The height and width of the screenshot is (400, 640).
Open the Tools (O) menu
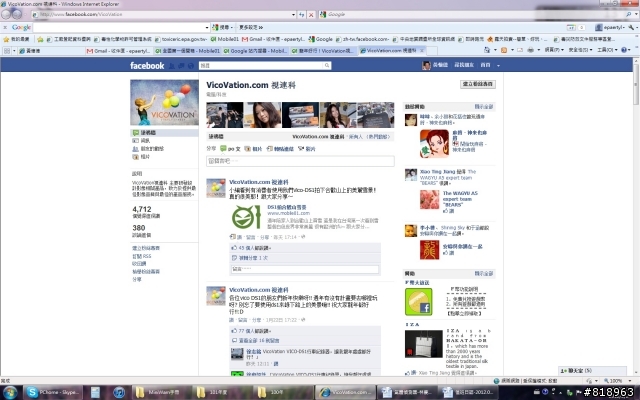(607, 50)
